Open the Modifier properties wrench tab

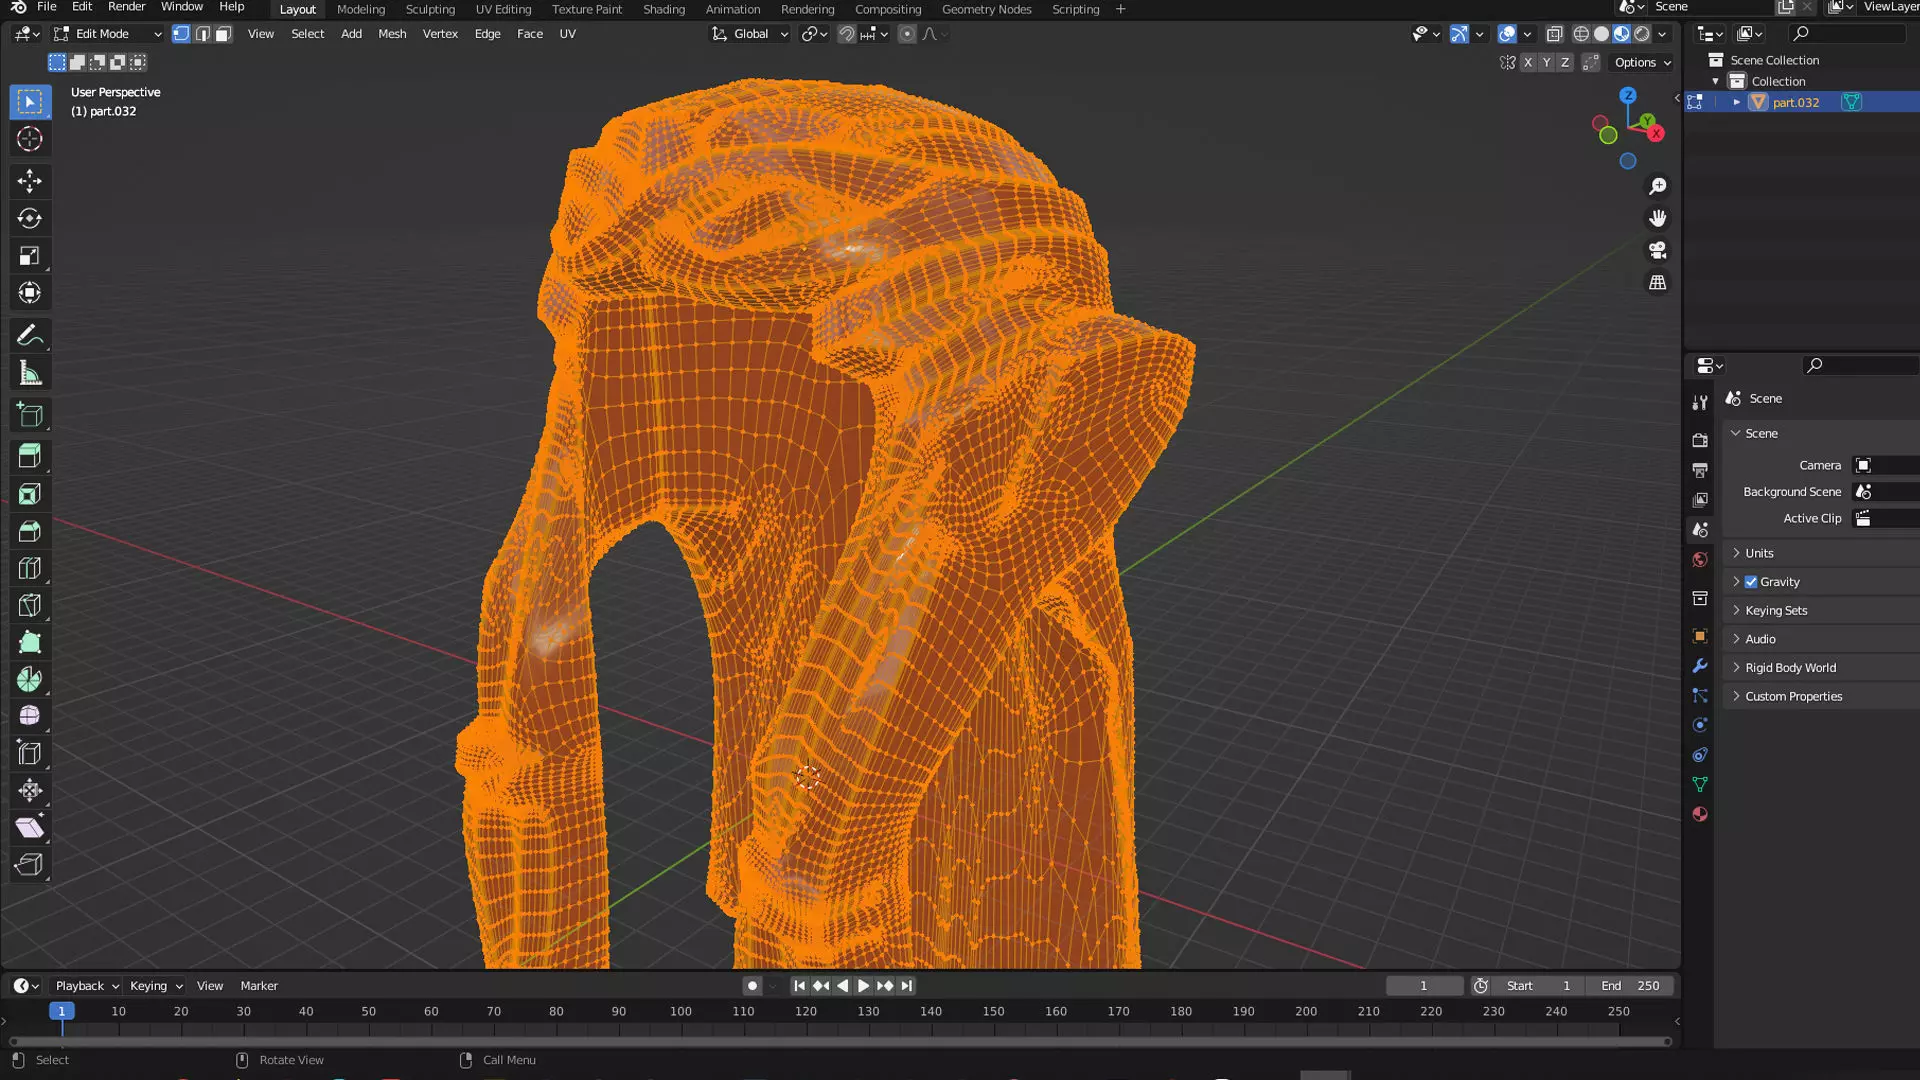(x=1699, y=666)
